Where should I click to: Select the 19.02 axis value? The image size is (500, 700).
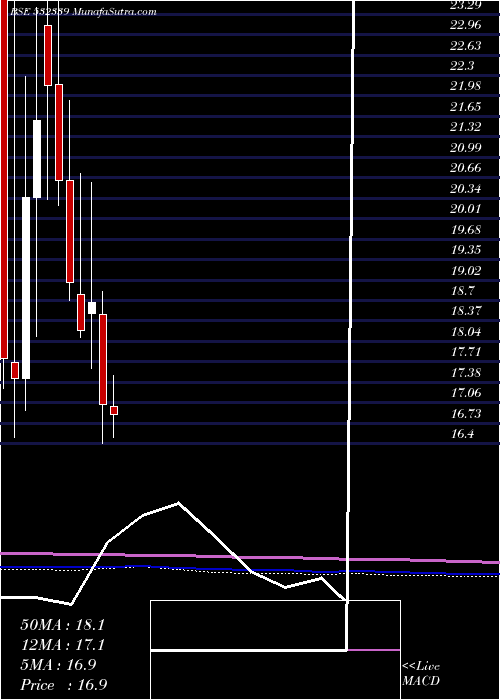pos(466,271)
